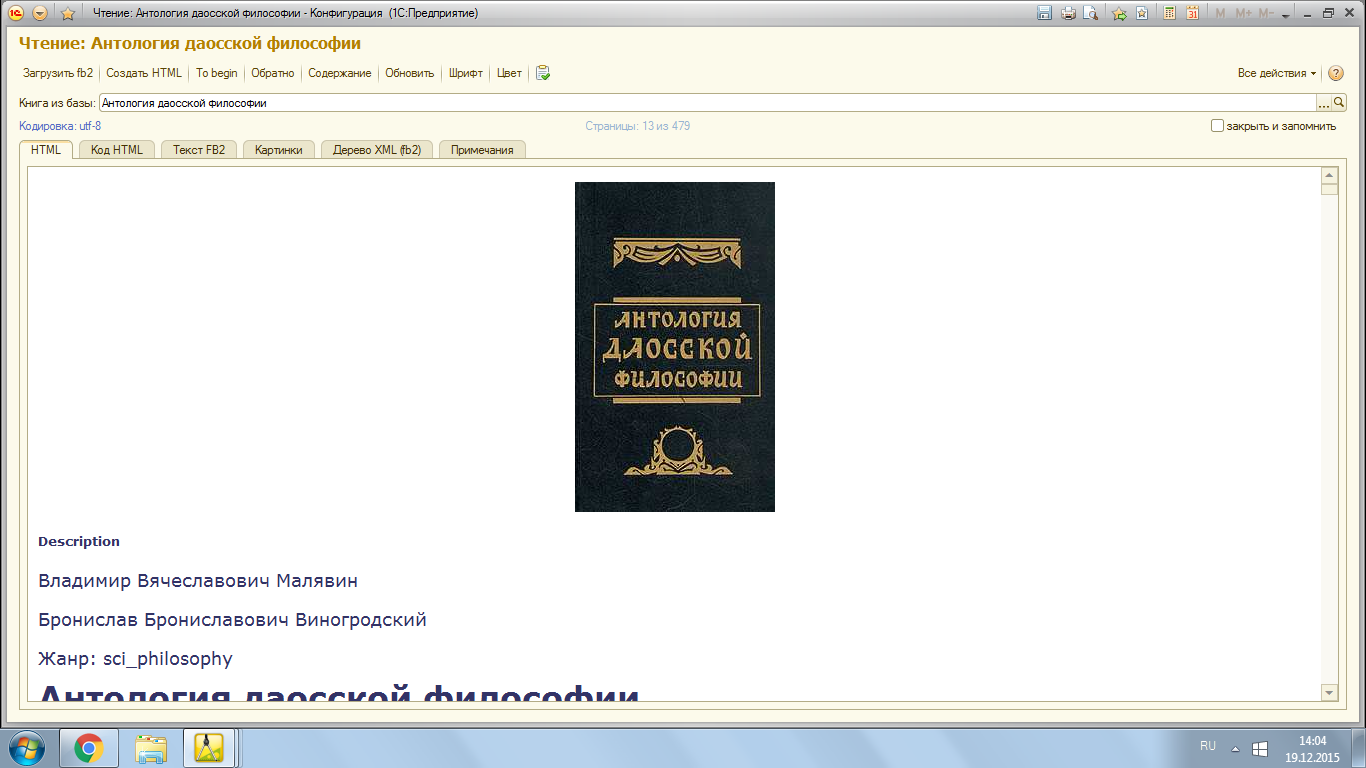
Task: Switch to the Дерево XML (fb2) tab
Action: [x=377, y=149]
